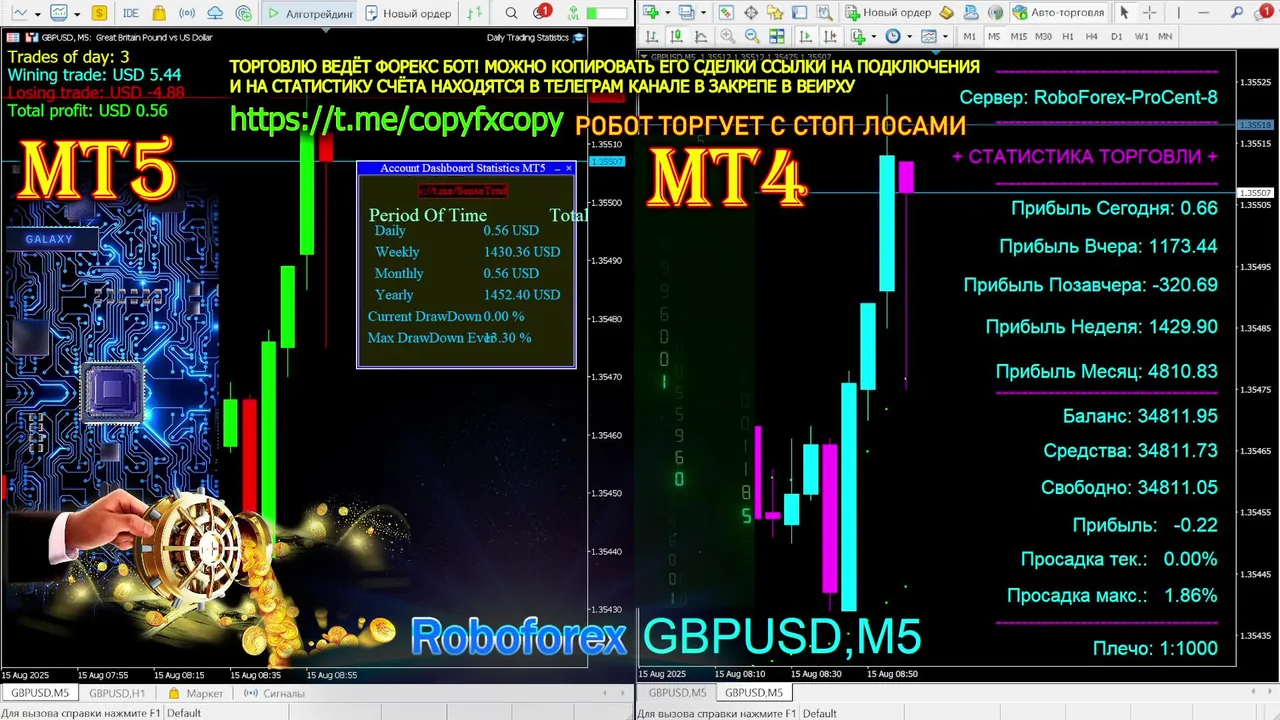
Task: Select the MT4 cursor arrow tool
Action: [x=1124, y=13]
